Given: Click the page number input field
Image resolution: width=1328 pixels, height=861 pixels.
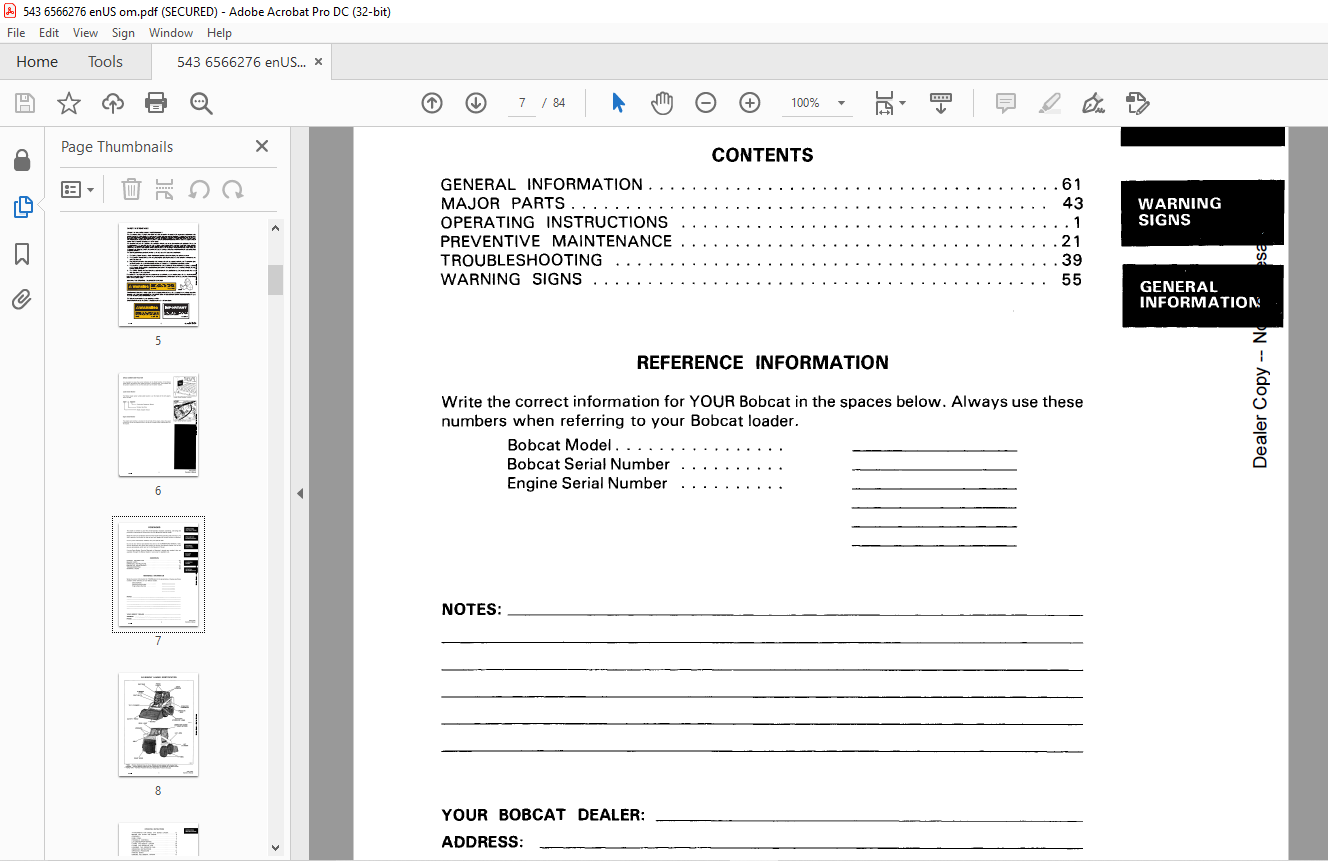Looking at the screenshot, I should tap(522, 103).
